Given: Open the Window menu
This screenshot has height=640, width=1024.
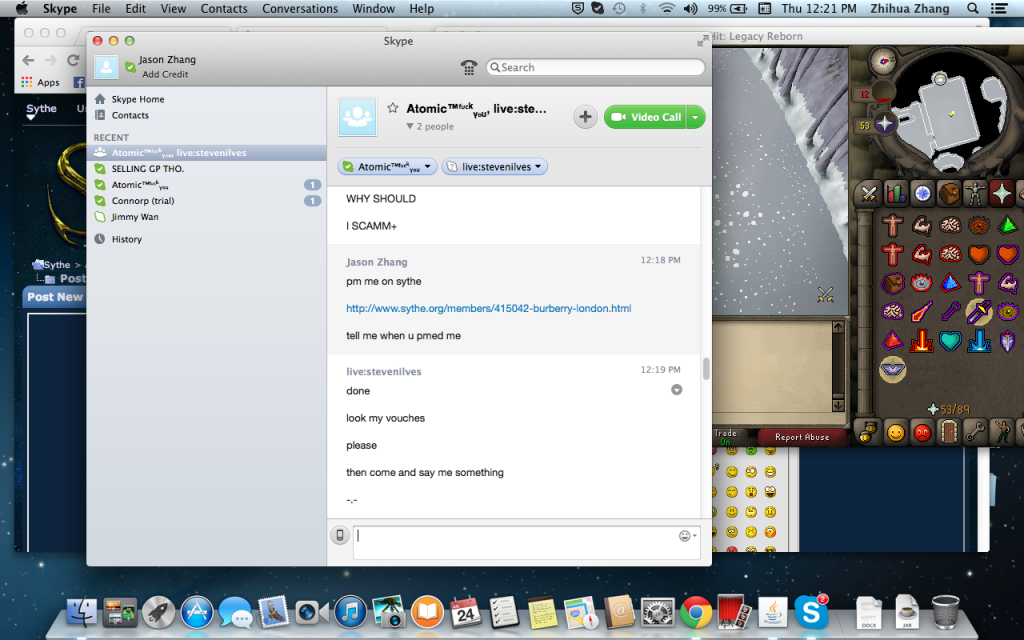Looking at the screenshot, I should coord(374,8).
